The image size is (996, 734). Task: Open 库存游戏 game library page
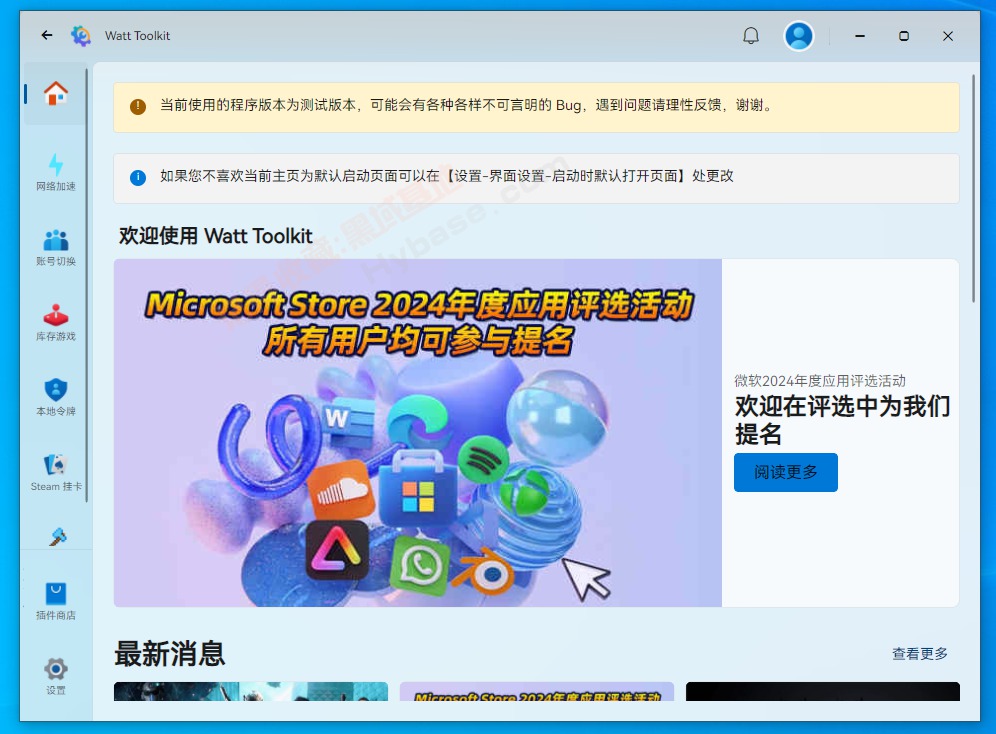click(x=56, y=323)
